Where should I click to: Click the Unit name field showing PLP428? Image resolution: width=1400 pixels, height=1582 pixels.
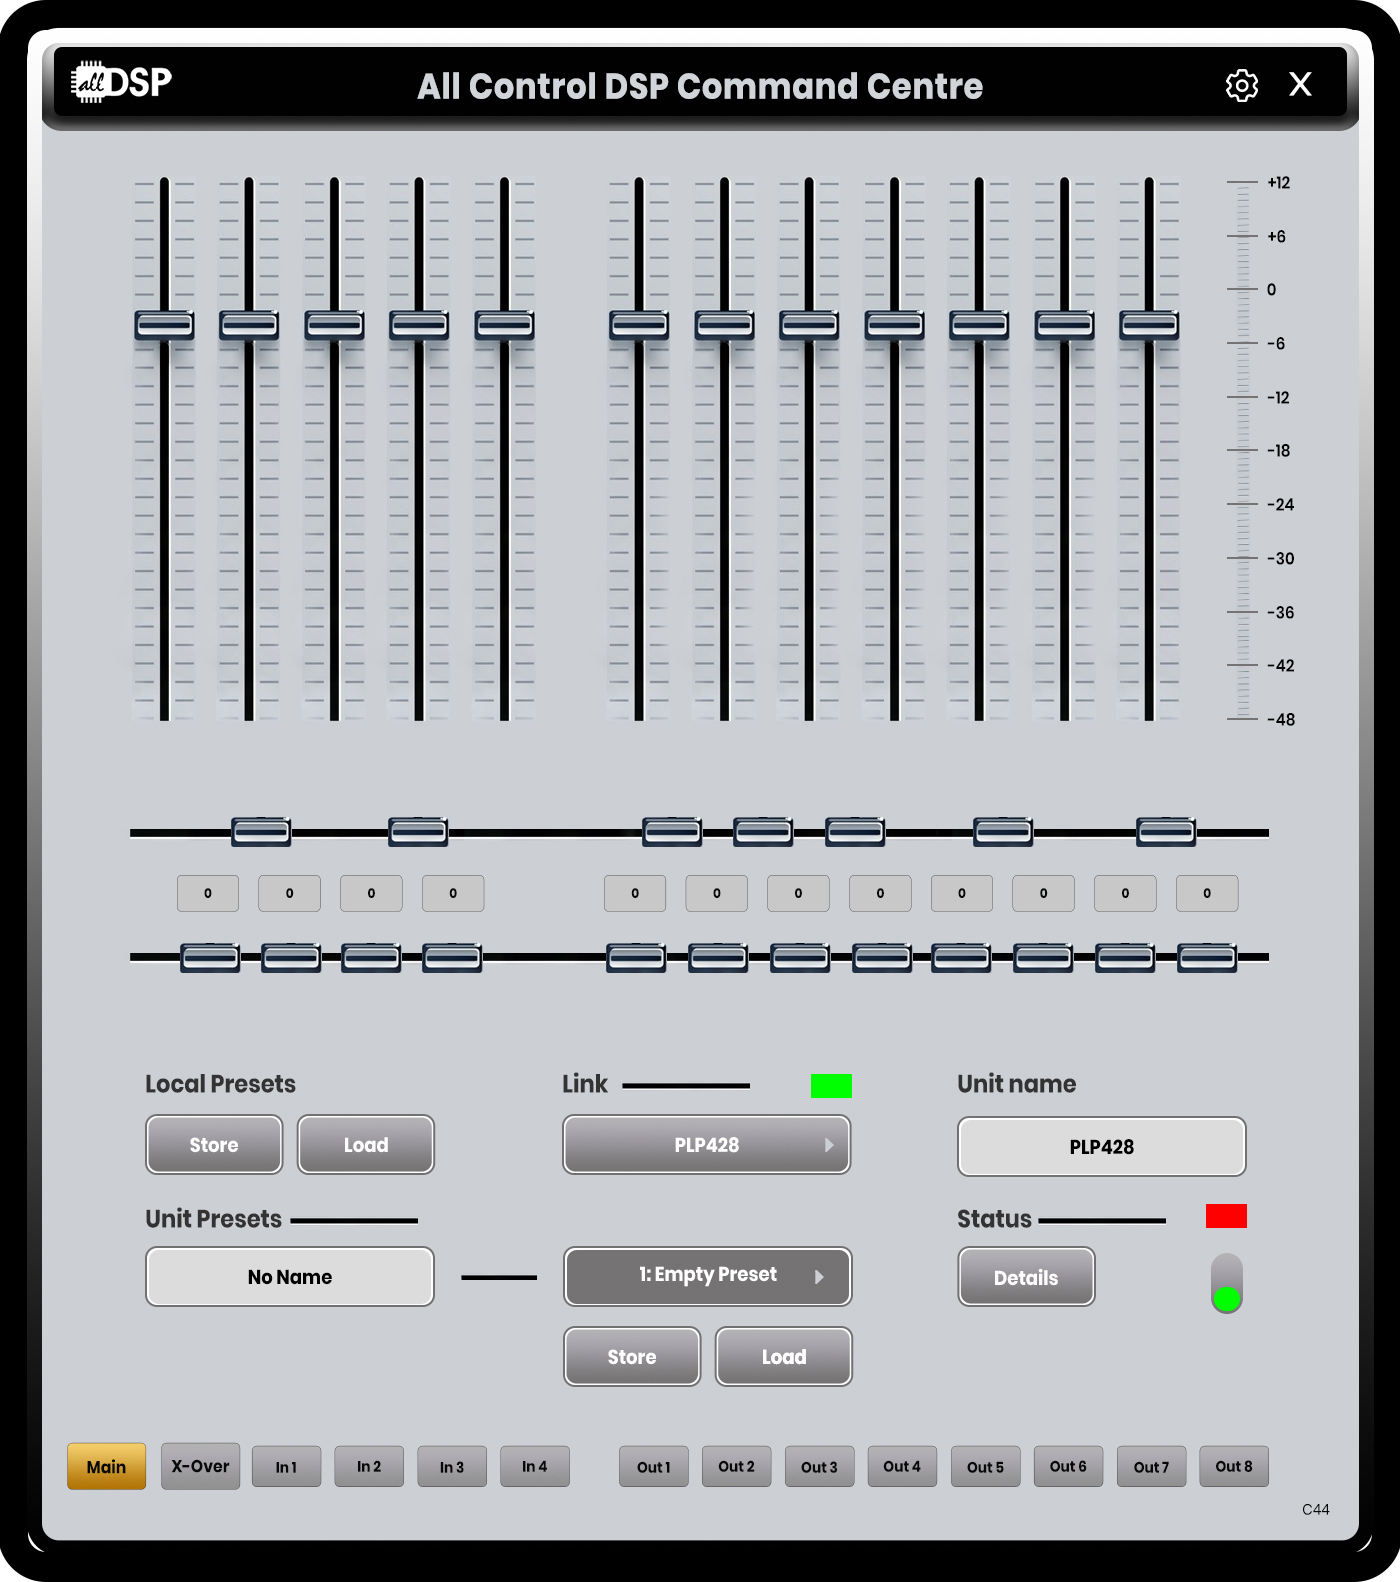[x=1102, y=1147]
